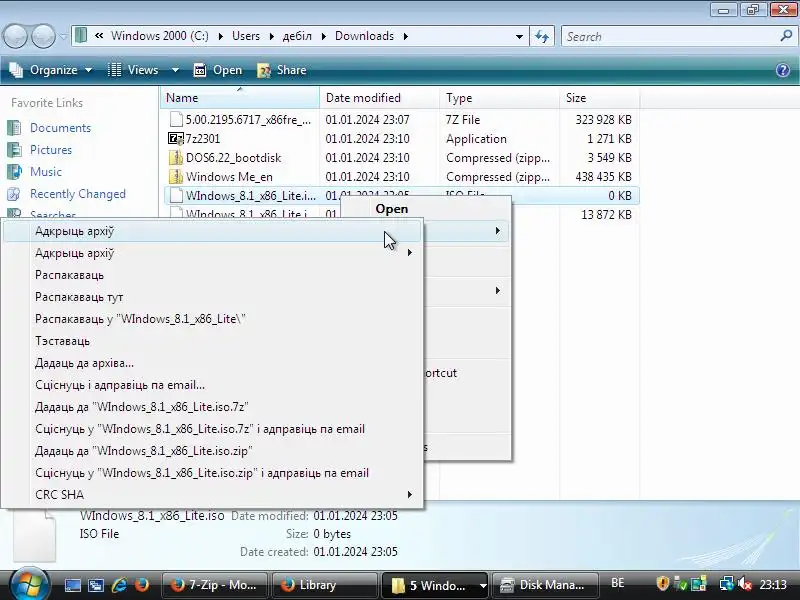
Task: Click the double chevron at the start of the address bar
Action: (99, 36)
